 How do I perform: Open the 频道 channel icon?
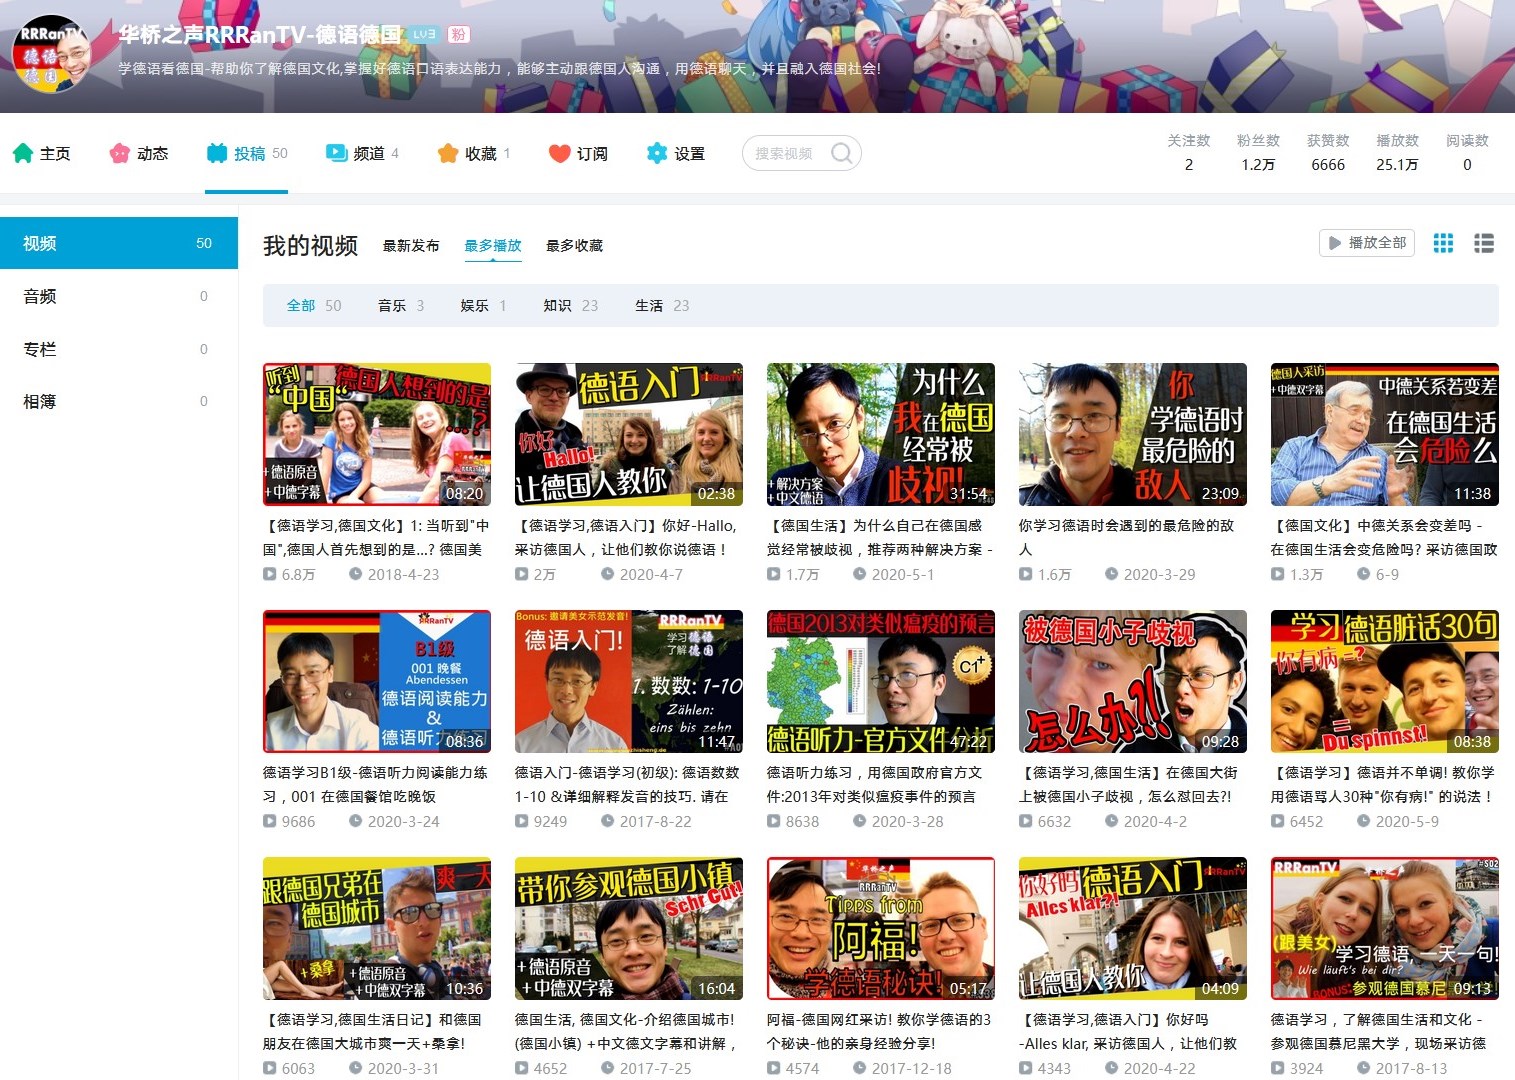pyautogui.click(x=336, y=153)
